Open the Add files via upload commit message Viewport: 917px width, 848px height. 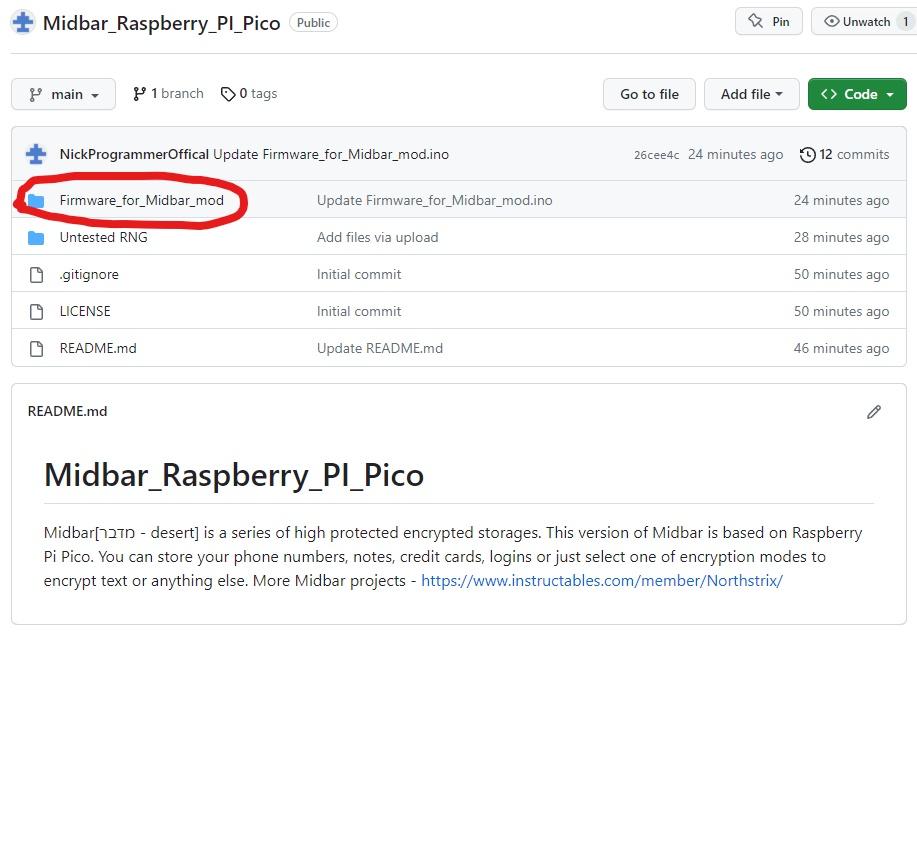[377, 237]
